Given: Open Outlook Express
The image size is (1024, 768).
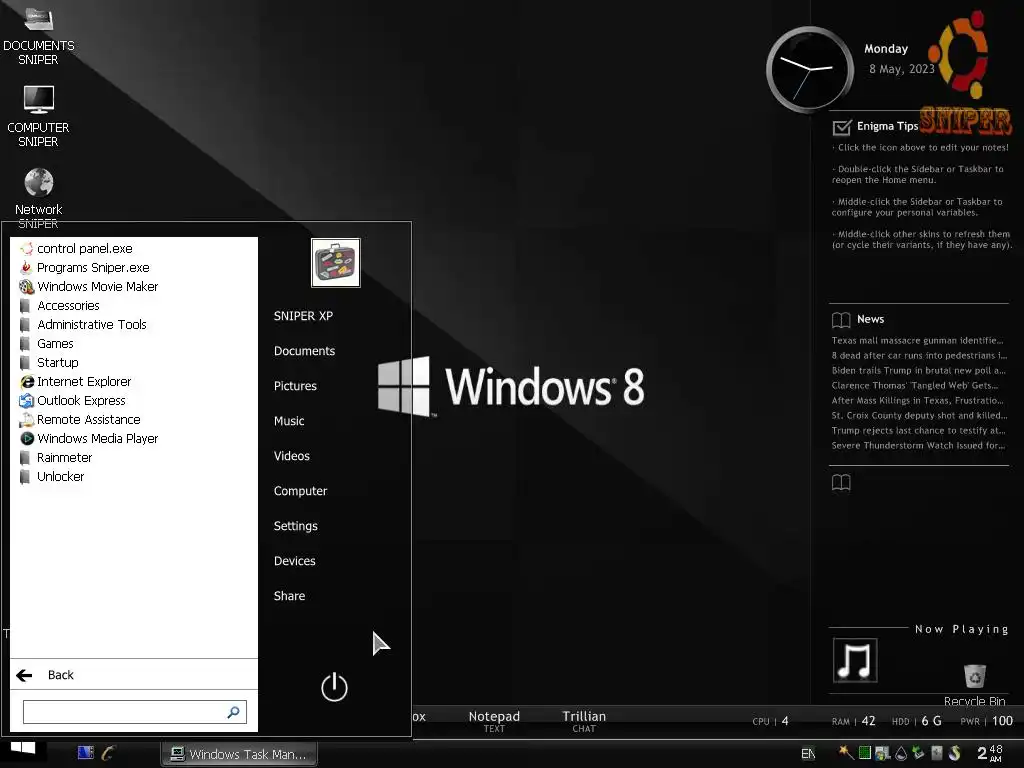Looking at the screenshot, I should click(72, 400).
